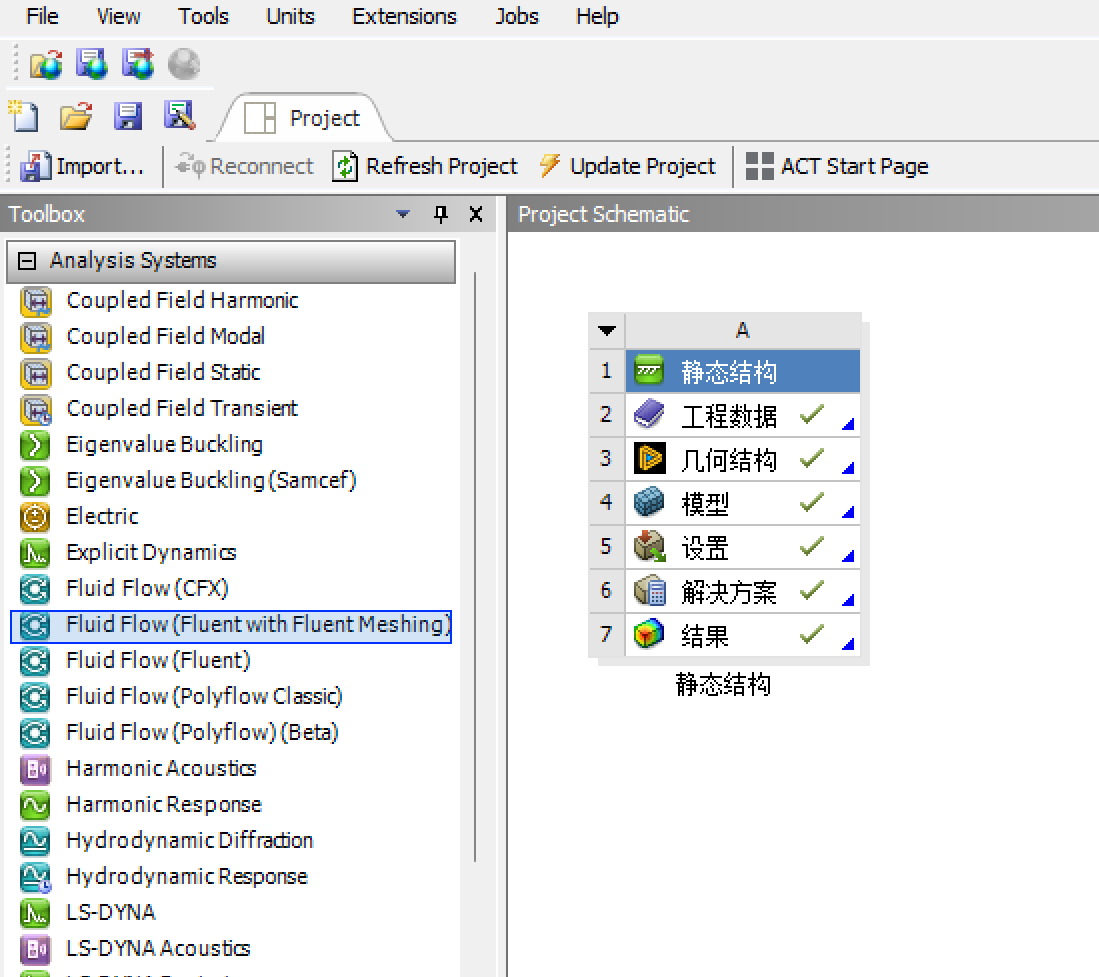Pin the Toolbox panel

click(441, 214)
